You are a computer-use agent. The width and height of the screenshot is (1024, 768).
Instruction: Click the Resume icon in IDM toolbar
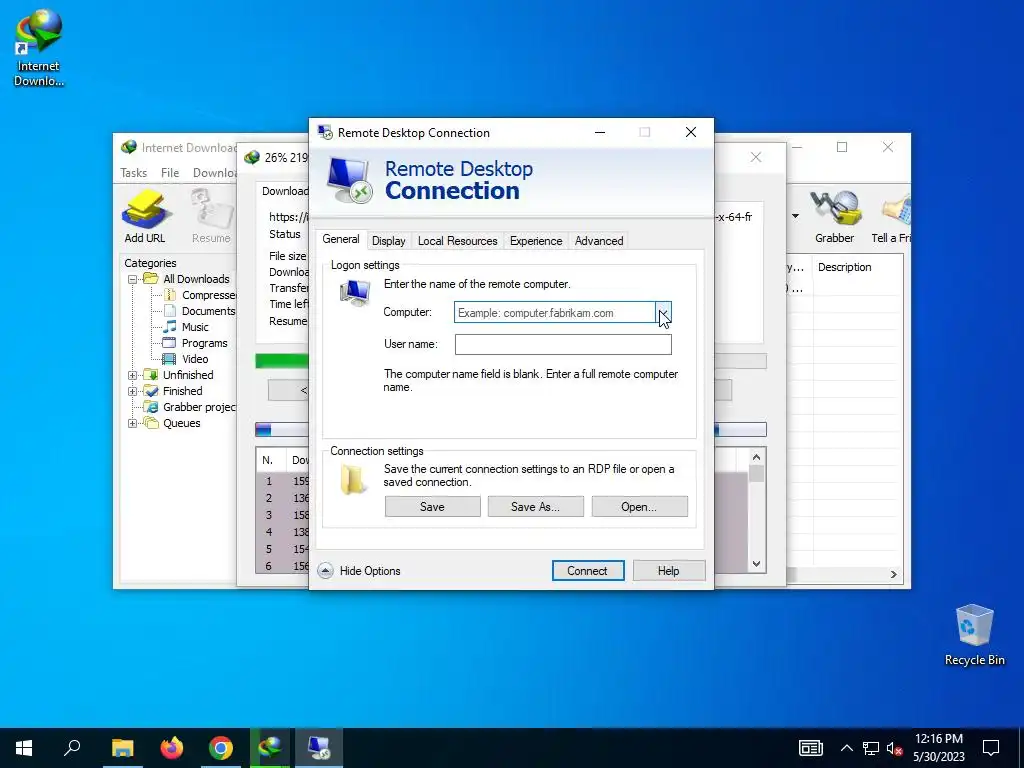[x=211, y=216]
